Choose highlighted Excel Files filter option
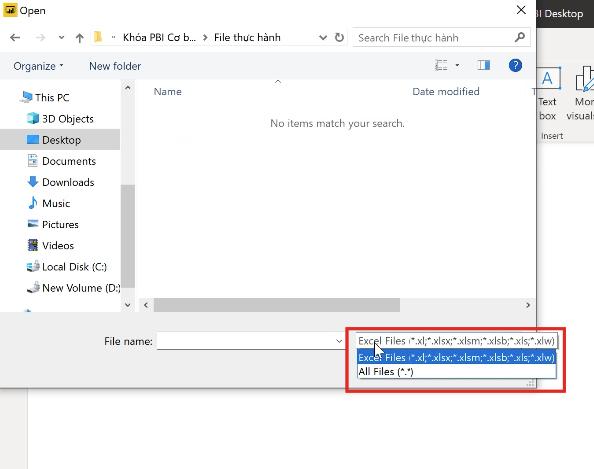The image size is (594, 469). click(x=456, y=357)
